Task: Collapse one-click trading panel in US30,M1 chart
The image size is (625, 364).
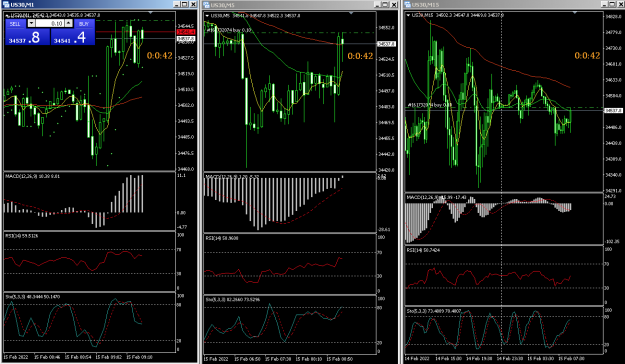Action: (8, 16)
